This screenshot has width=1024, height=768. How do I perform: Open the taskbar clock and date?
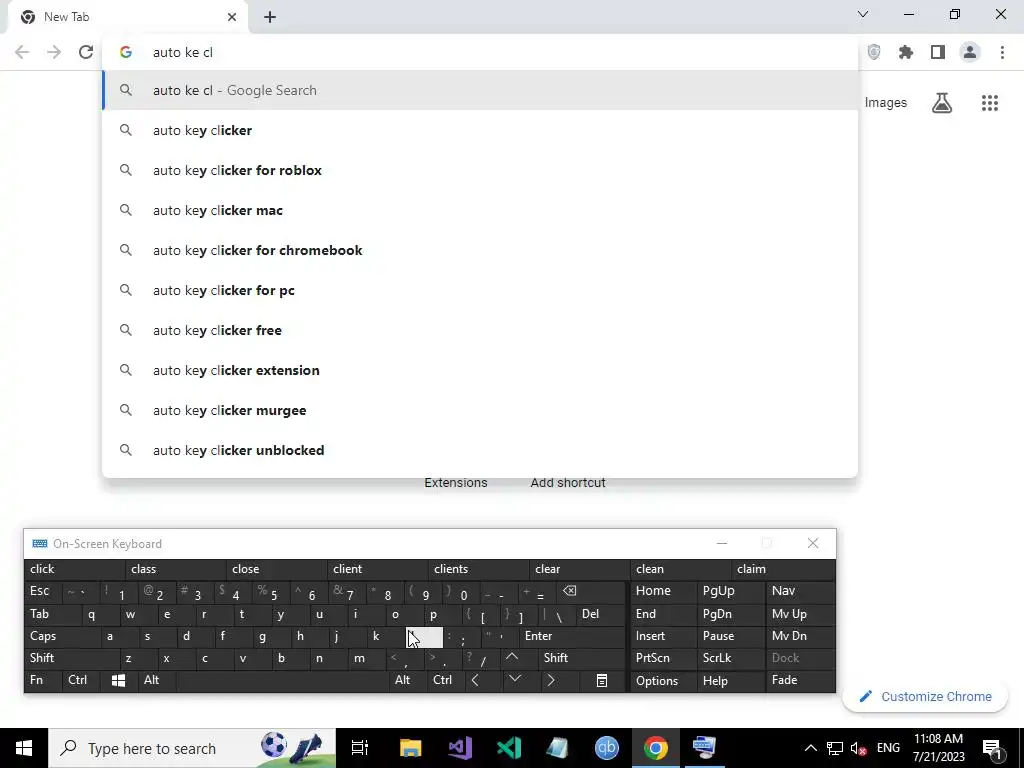[x=938, y=748]
